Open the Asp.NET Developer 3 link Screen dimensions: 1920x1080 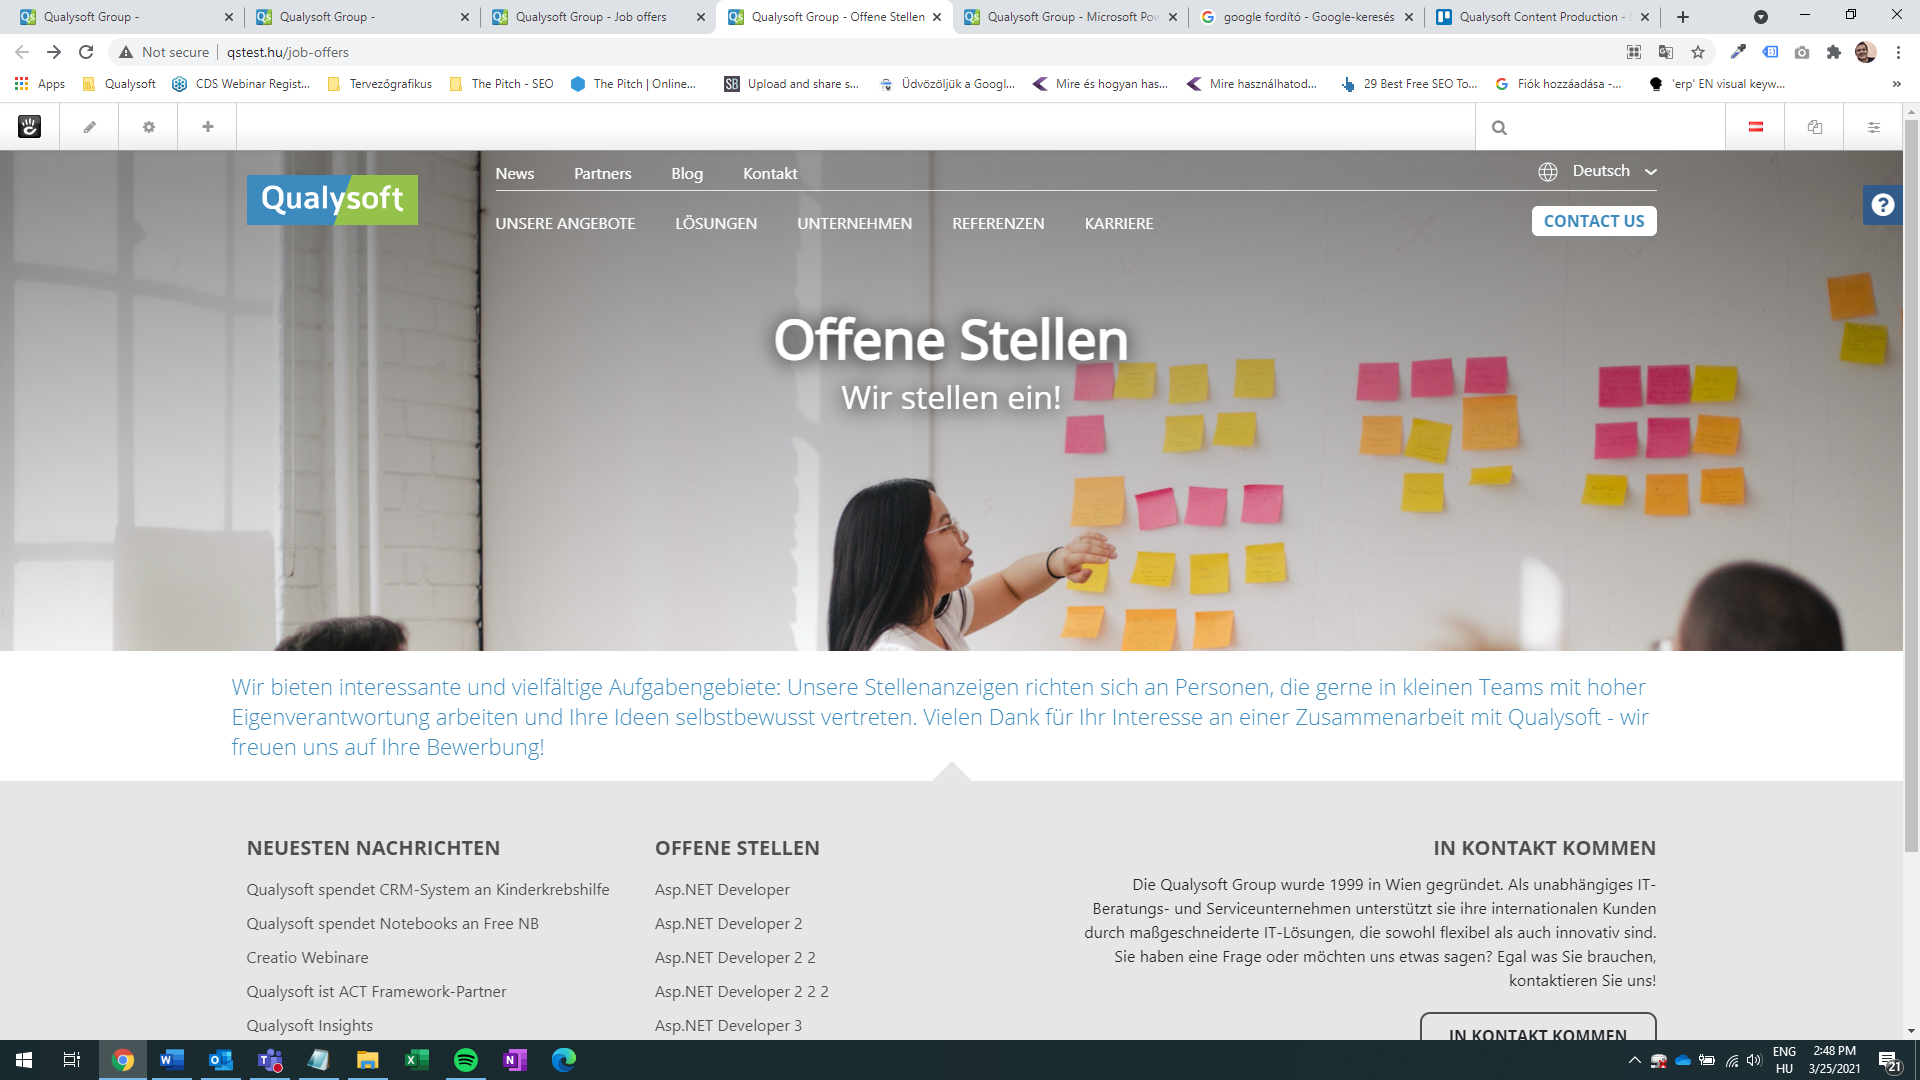click(728, 1025)
